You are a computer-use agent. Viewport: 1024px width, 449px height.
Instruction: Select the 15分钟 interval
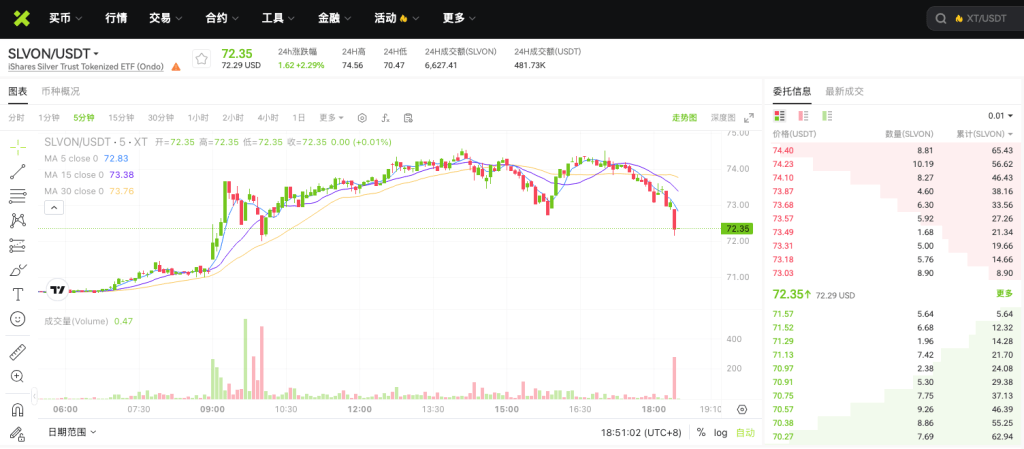(121, 118)
